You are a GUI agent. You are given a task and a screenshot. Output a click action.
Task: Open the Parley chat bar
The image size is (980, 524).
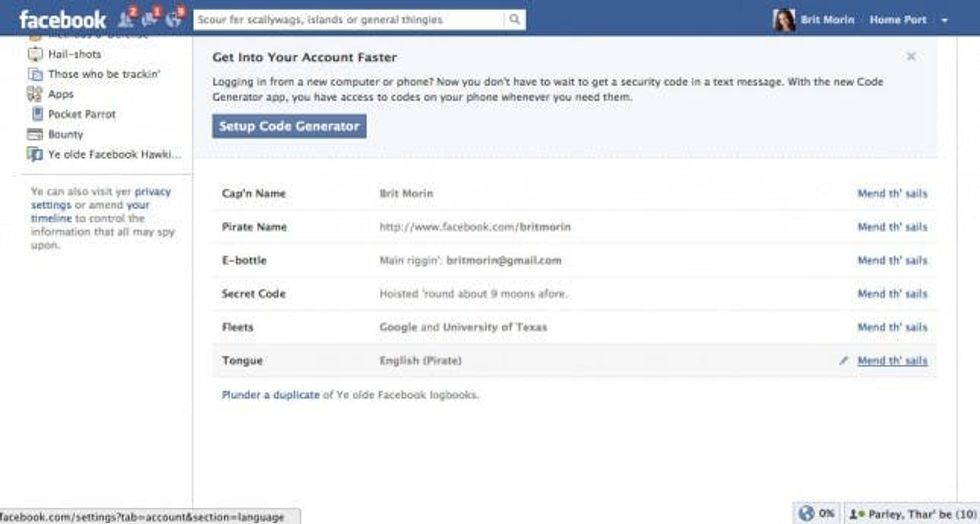[x=910, y=512]
